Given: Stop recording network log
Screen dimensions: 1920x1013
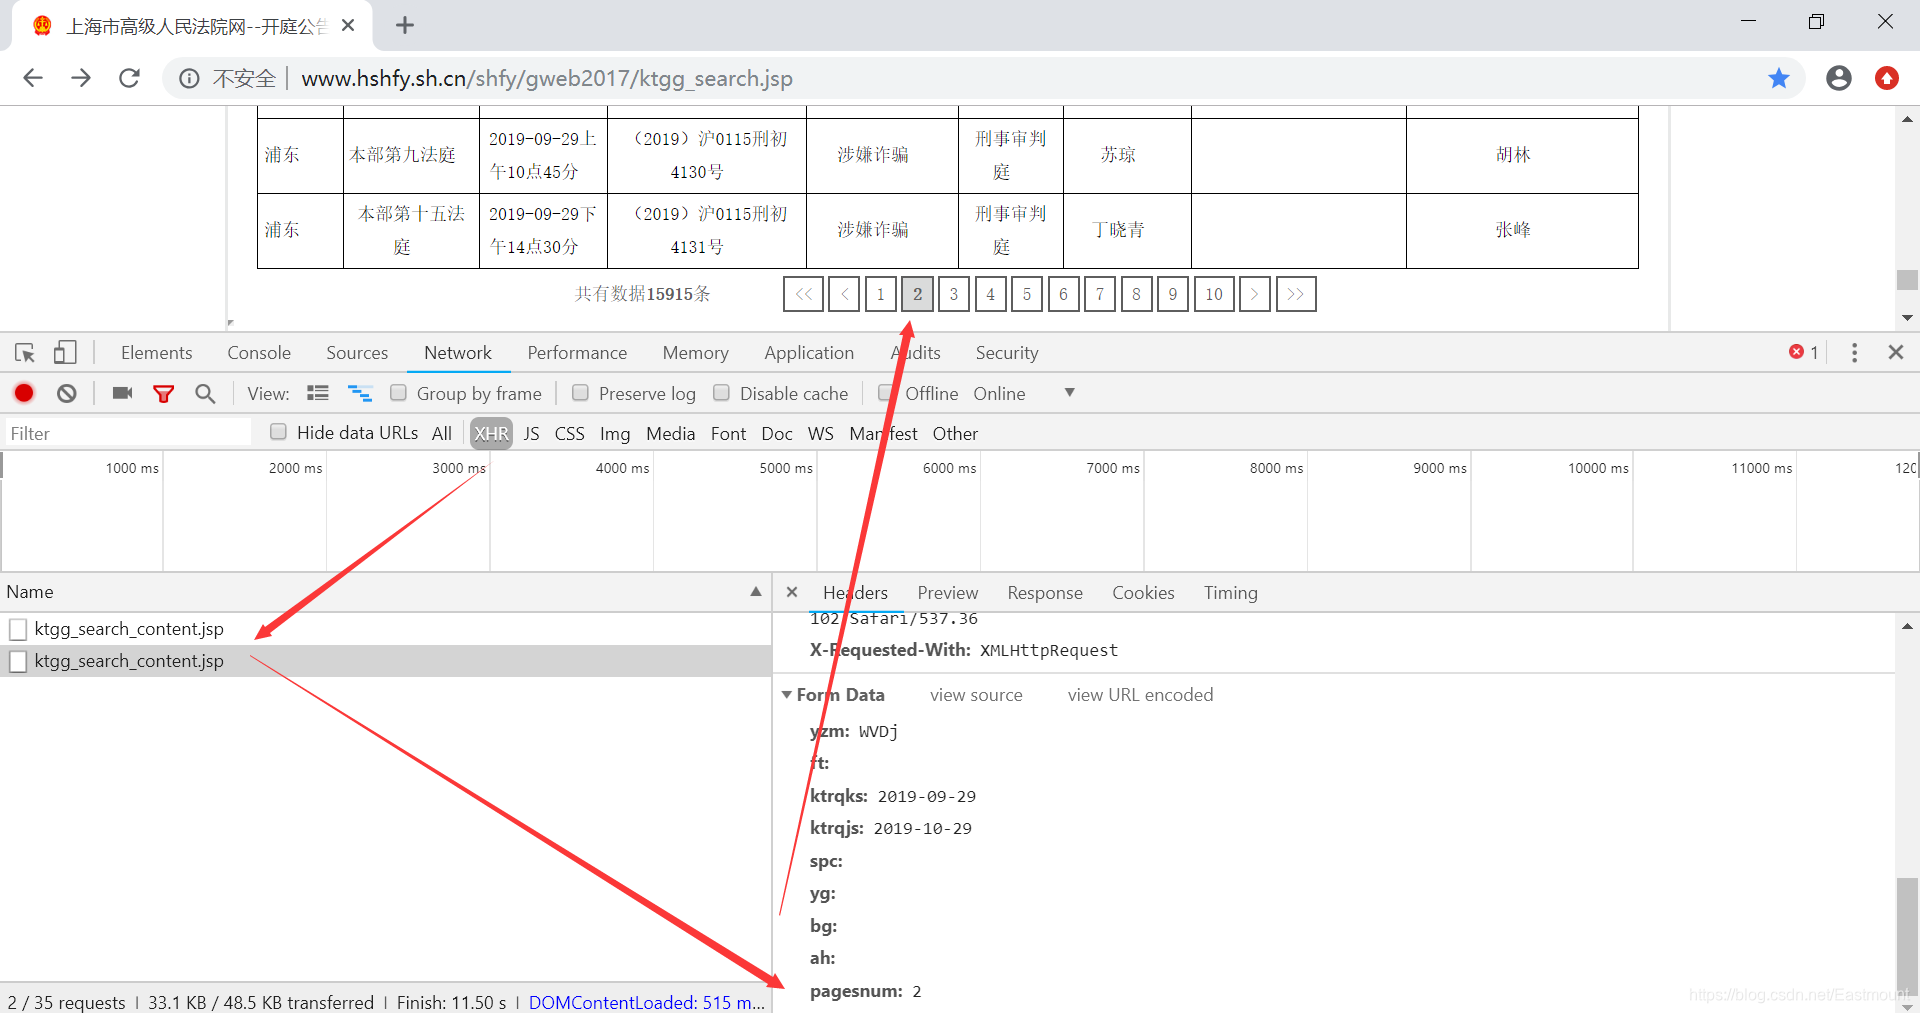Looking at the screenshot, I should pyautogui.click(x=24, y=393).
